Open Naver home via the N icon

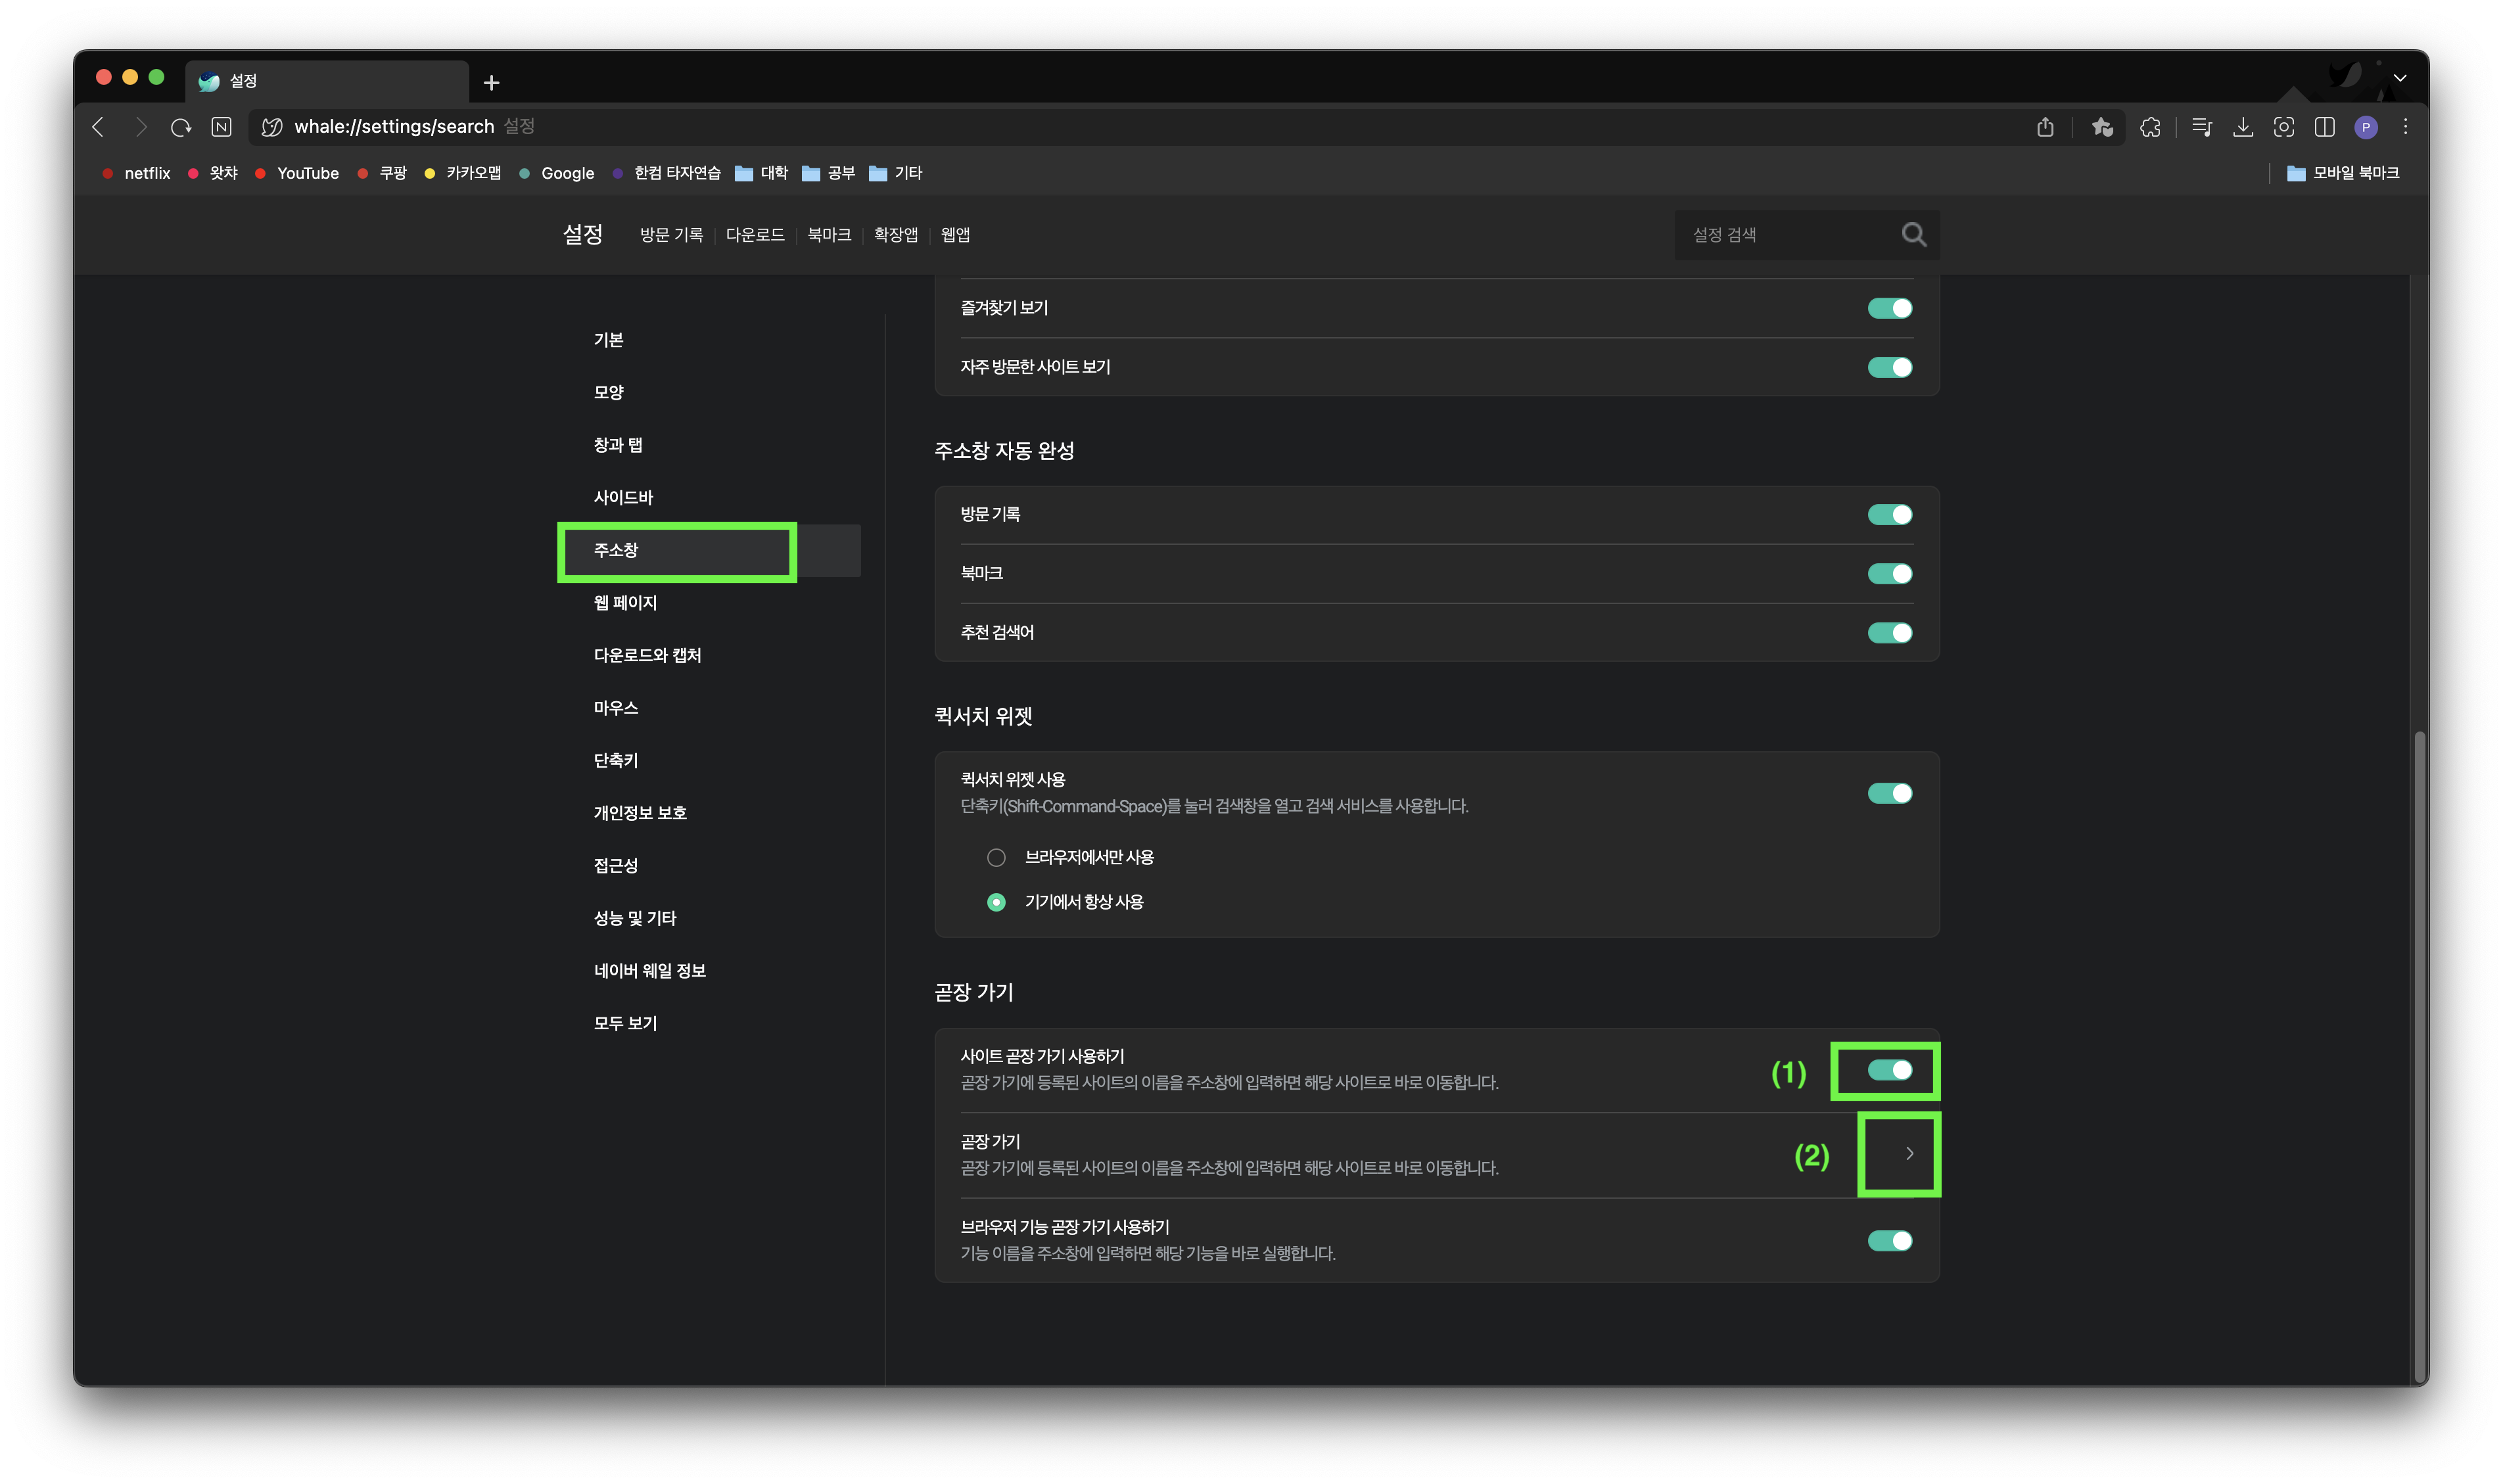[x=222, y=127]
